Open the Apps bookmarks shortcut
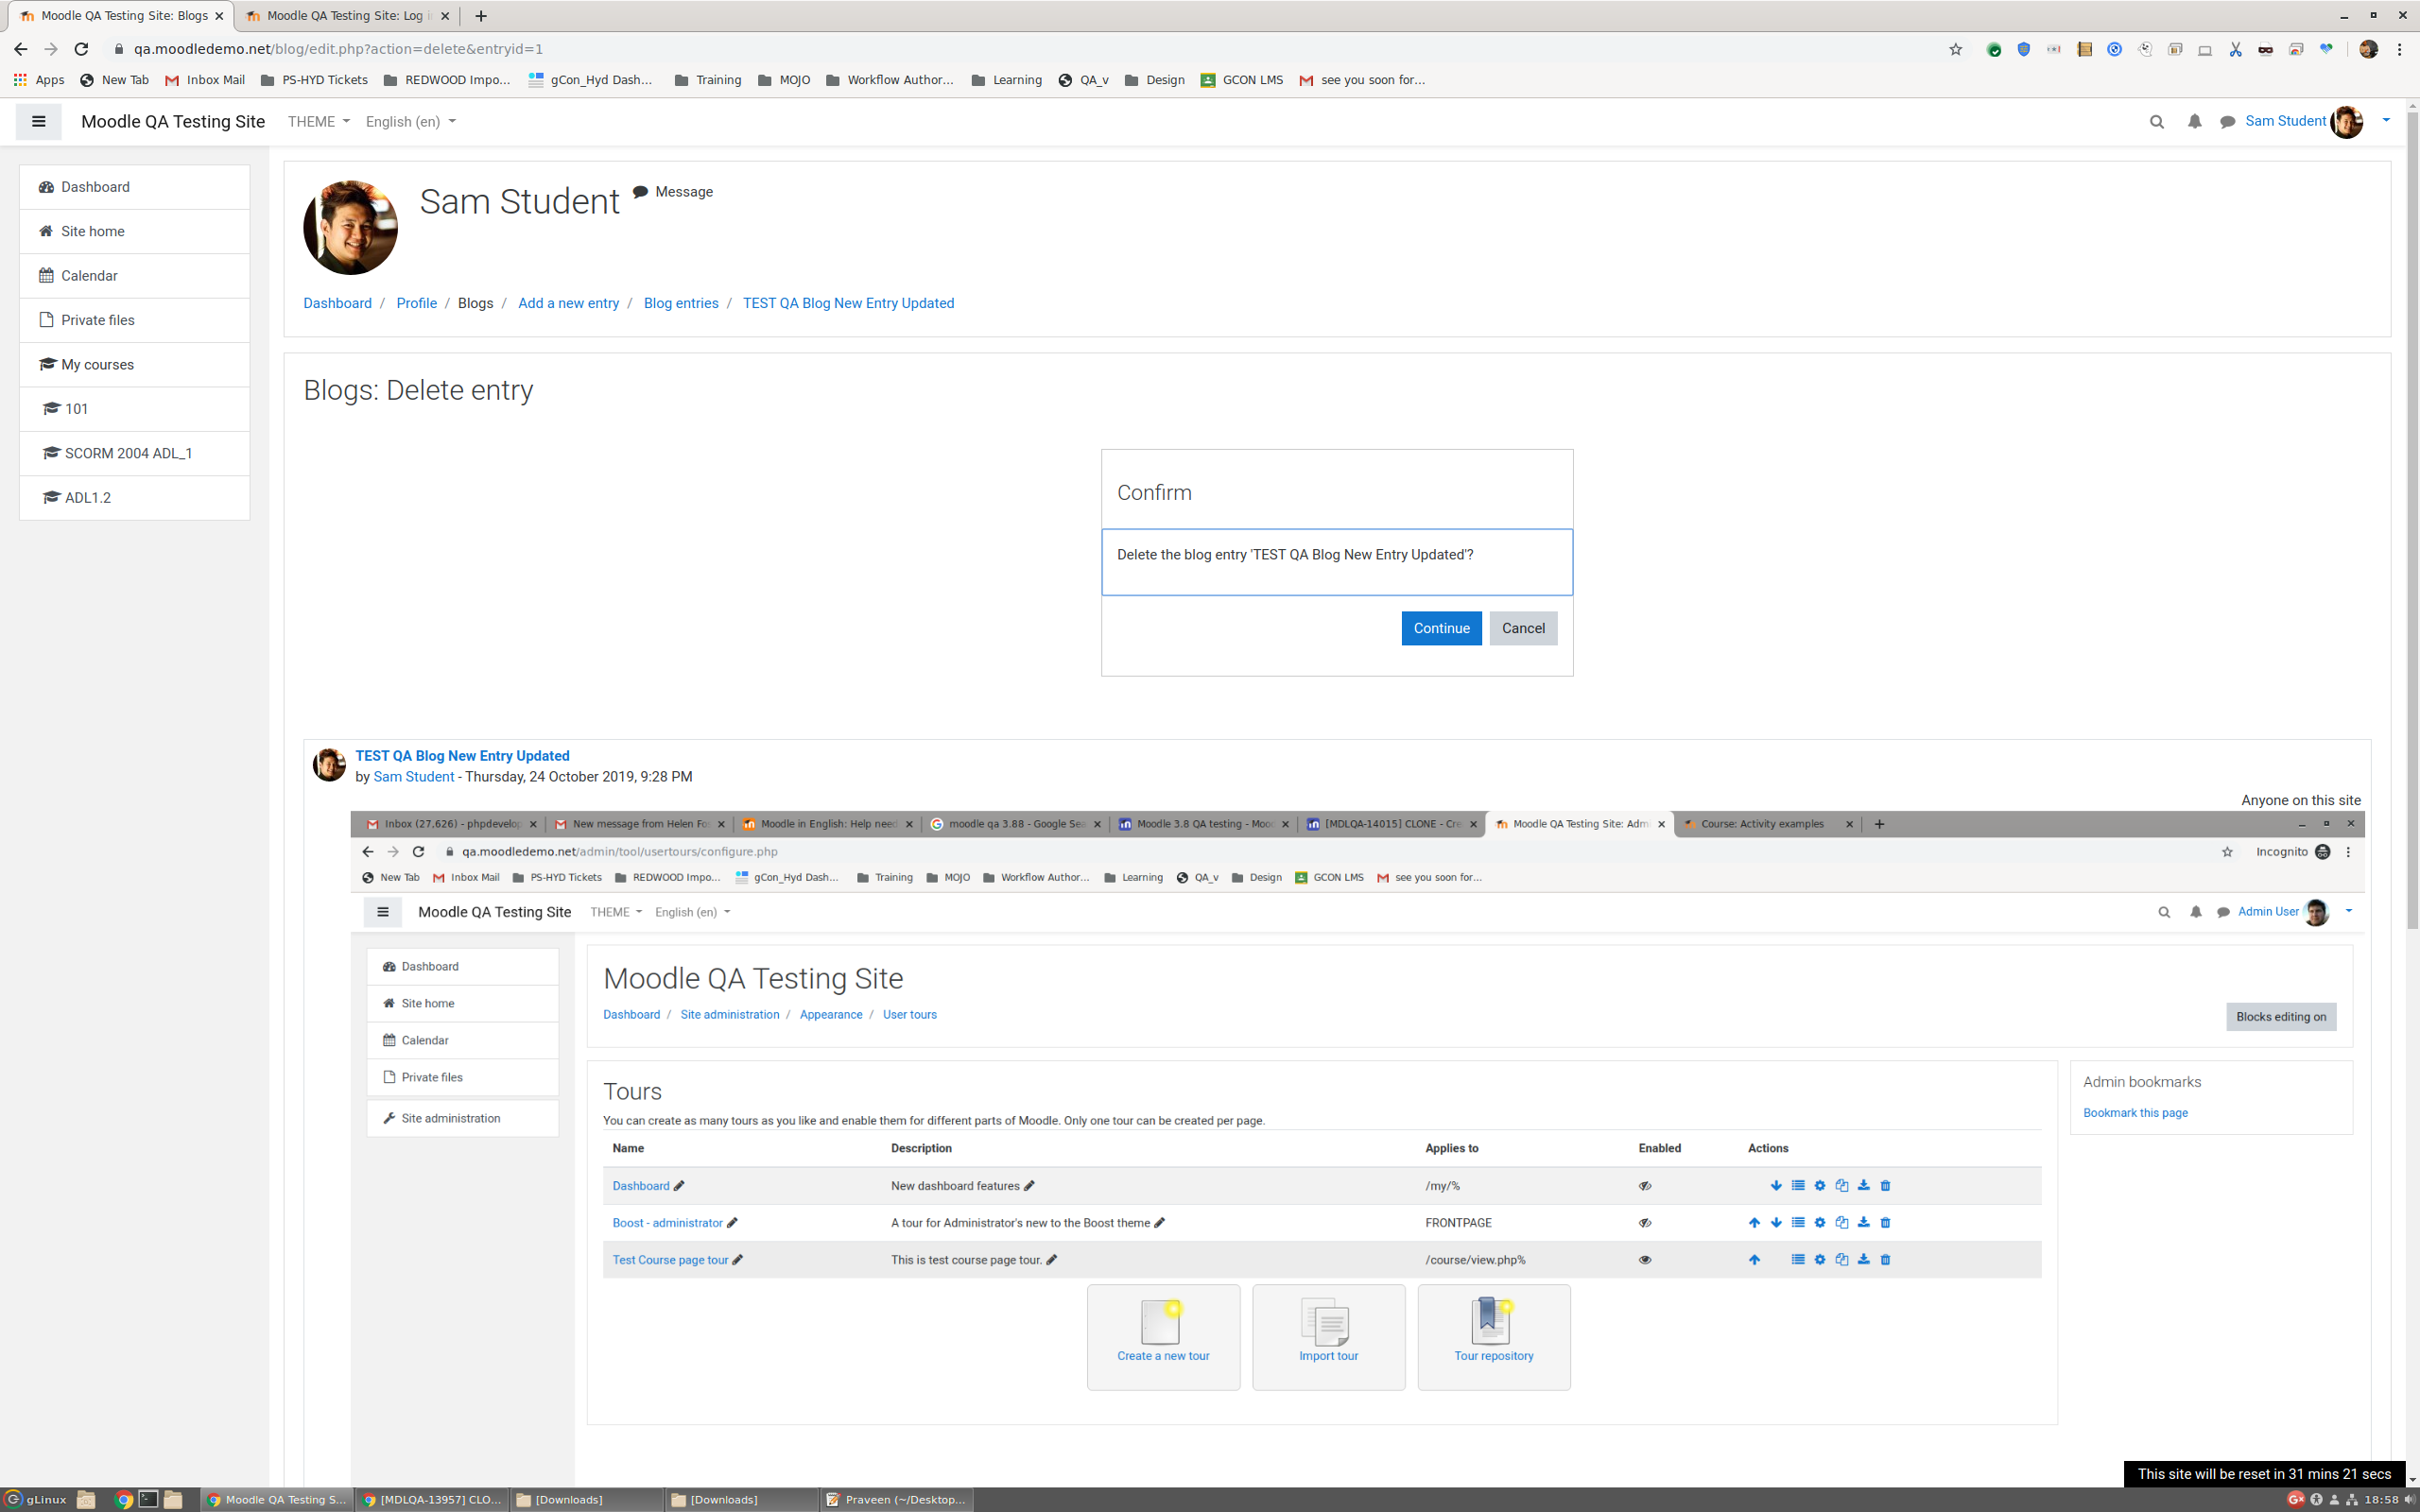The image size is (2420, 1512). tap(39, 80)
